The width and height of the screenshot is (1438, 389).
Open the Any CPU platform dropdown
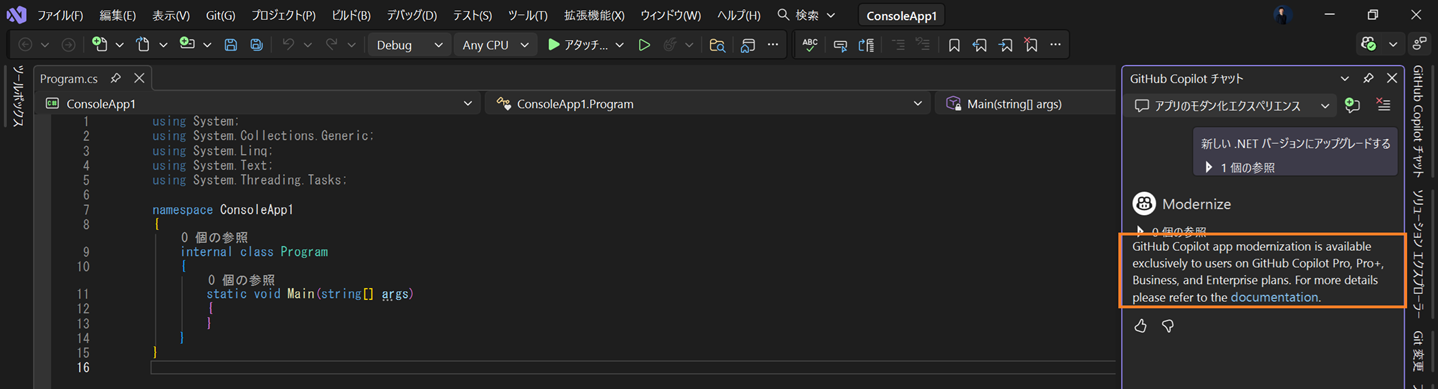point(494,45)
